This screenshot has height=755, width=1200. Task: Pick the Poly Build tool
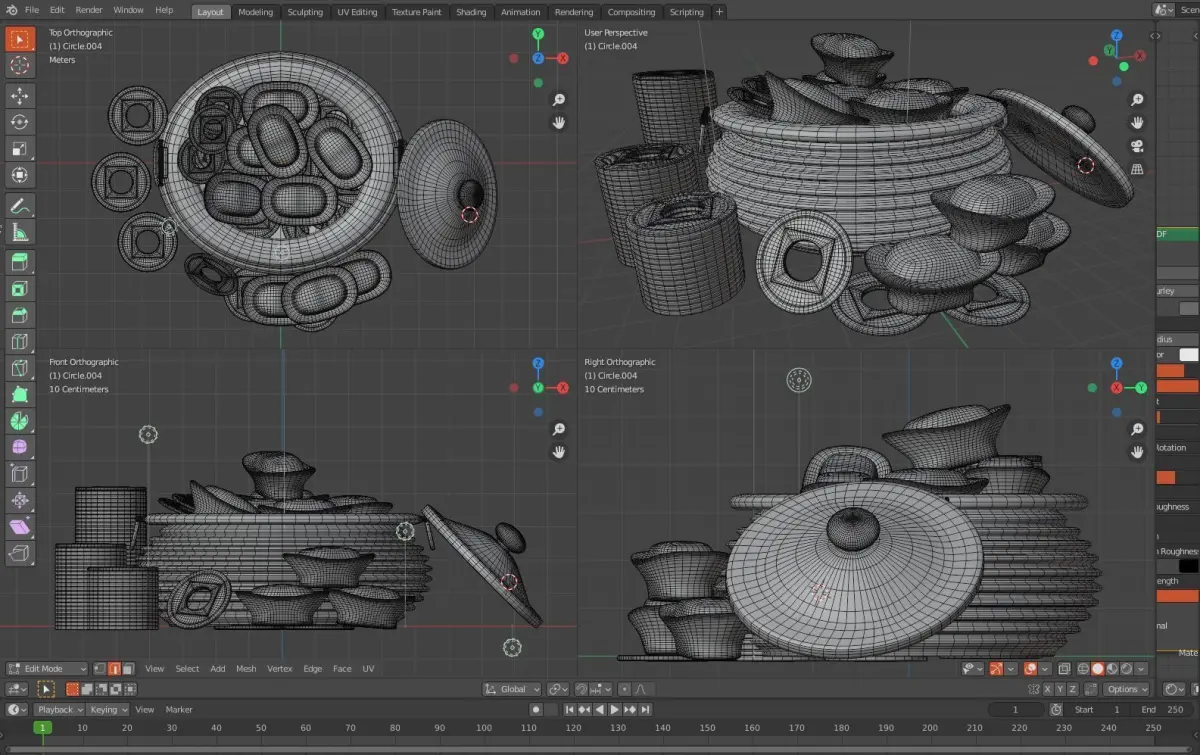[x=19, y=394]
